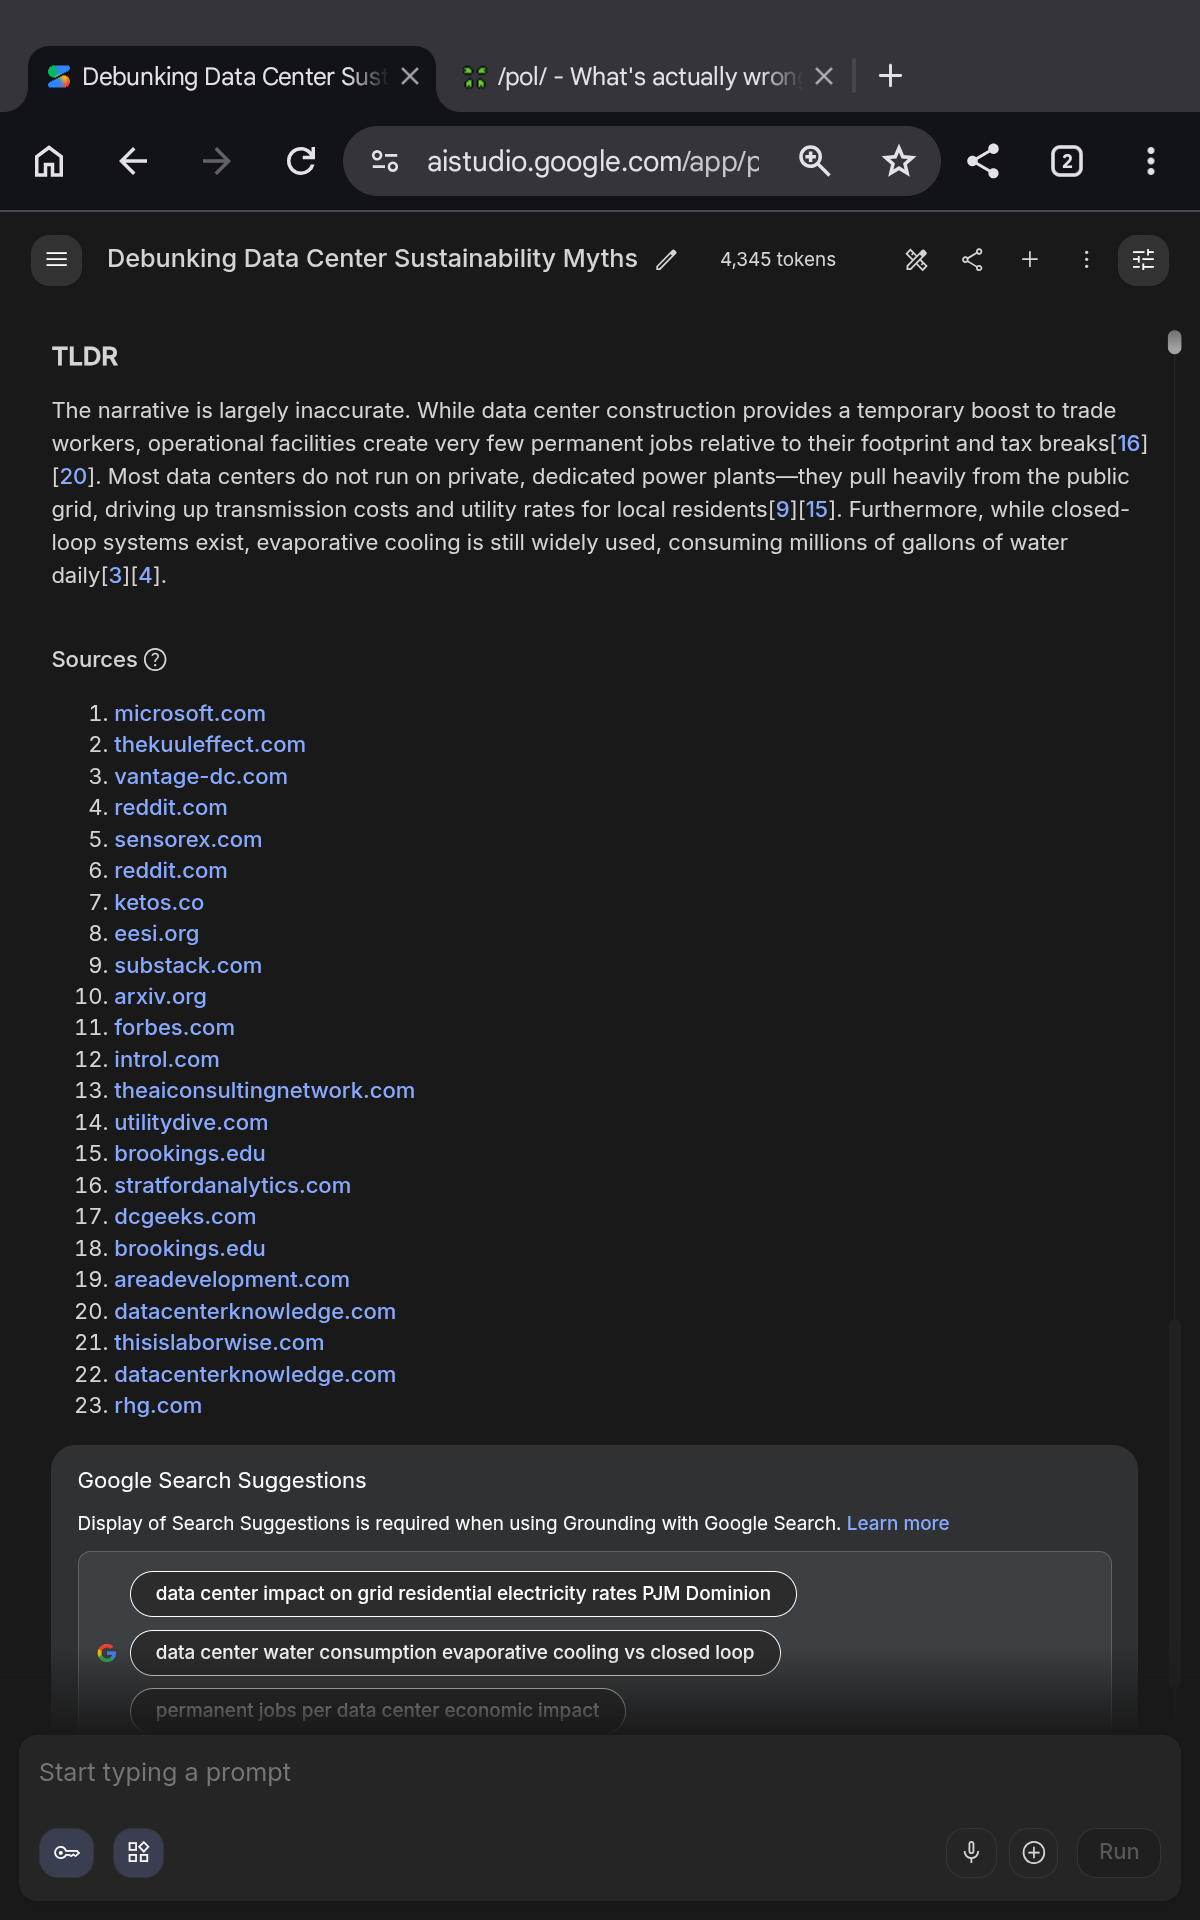Viewport: 1200px width, 1920px height.
Task: Activate microphone voice input
Action: click(x=971, y=1853)
